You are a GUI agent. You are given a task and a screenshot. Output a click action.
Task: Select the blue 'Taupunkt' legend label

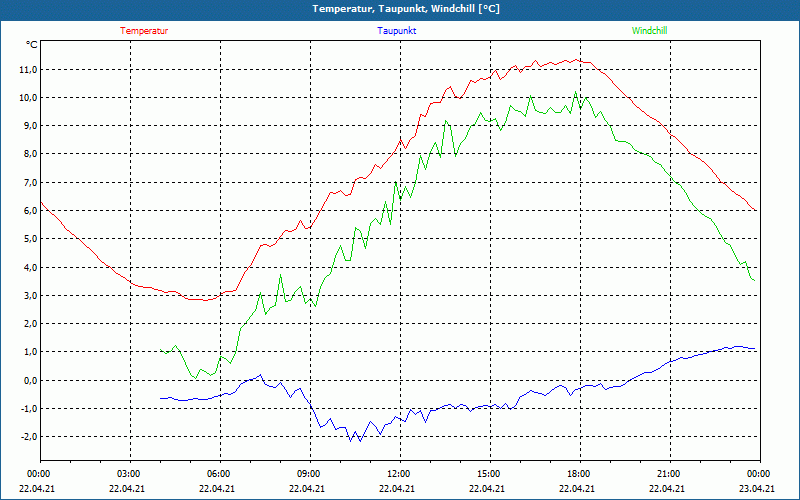(x=396, y=31)
